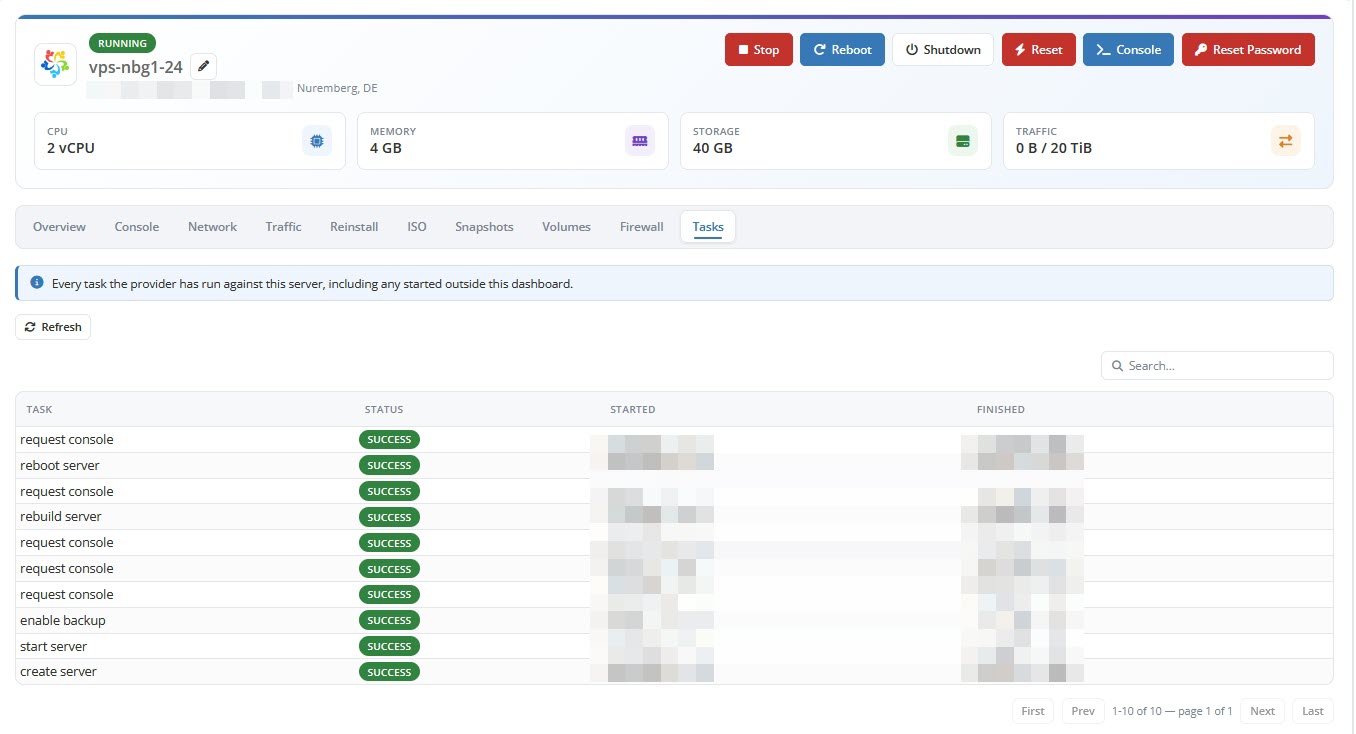Open the Console with the blue button

1128,50
